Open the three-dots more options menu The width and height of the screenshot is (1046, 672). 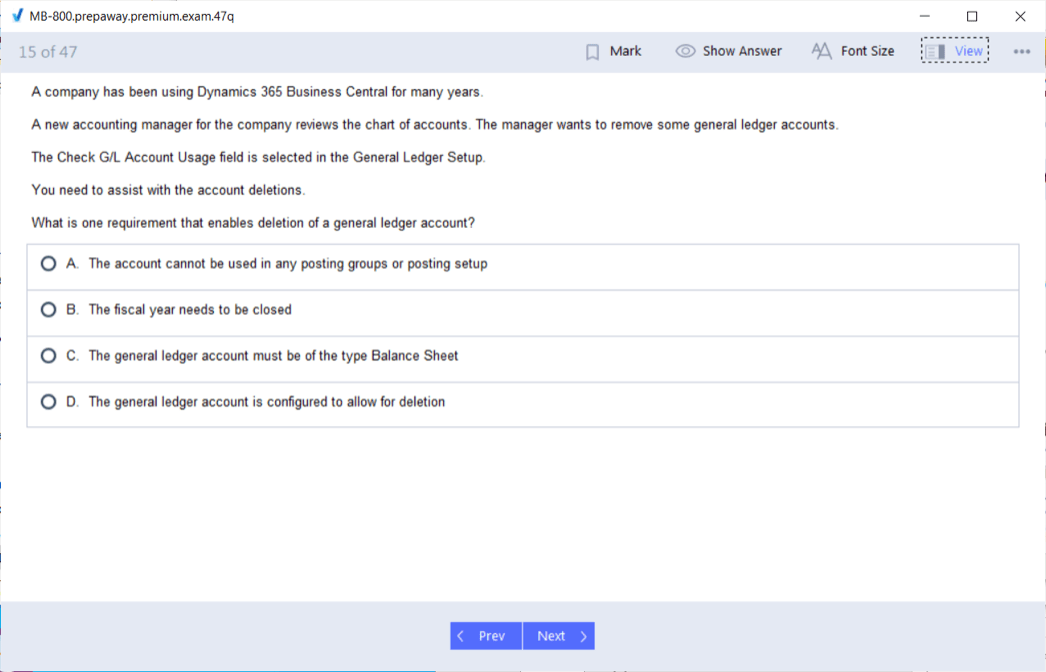tap(1021, 51)
